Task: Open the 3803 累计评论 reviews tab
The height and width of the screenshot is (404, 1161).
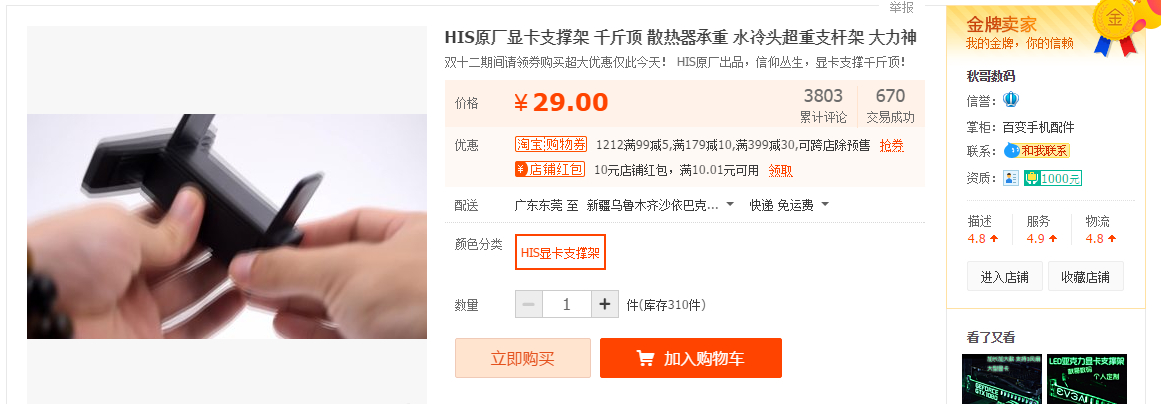Action: pos(823,106)
